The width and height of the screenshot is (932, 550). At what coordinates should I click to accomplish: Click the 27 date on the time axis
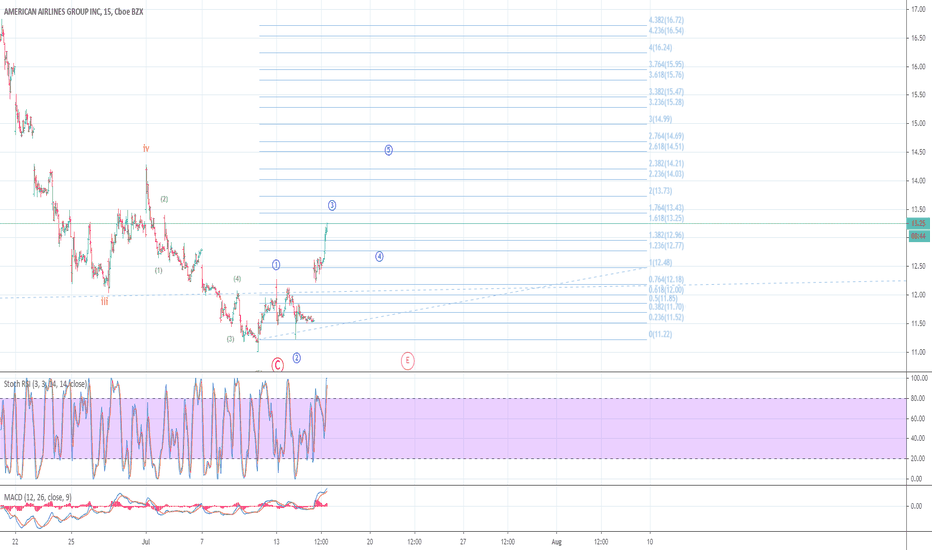(463, 542)
